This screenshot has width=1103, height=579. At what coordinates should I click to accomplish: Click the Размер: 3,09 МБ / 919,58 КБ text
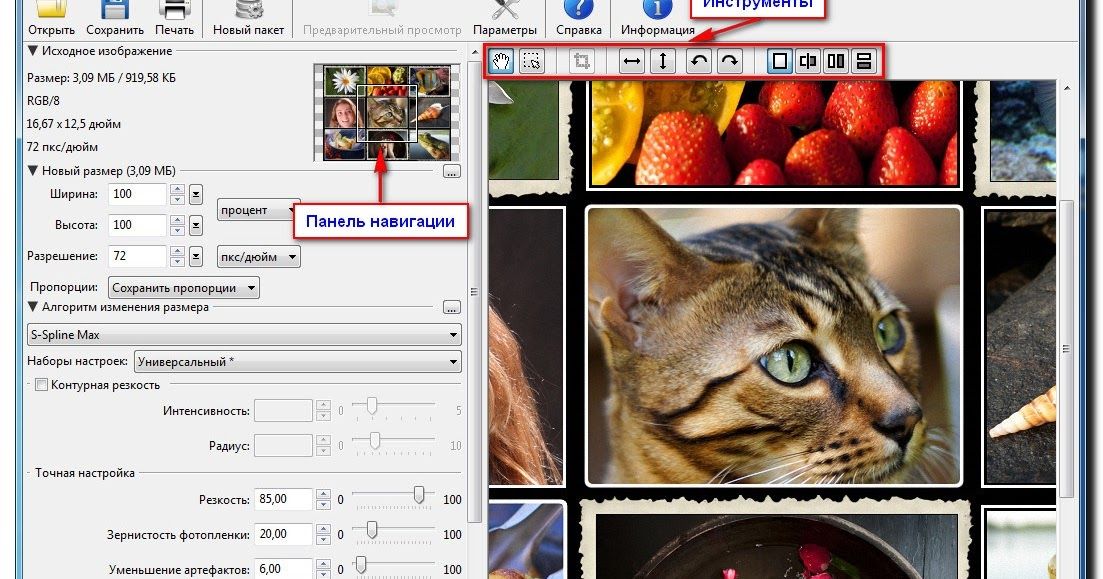101,78
